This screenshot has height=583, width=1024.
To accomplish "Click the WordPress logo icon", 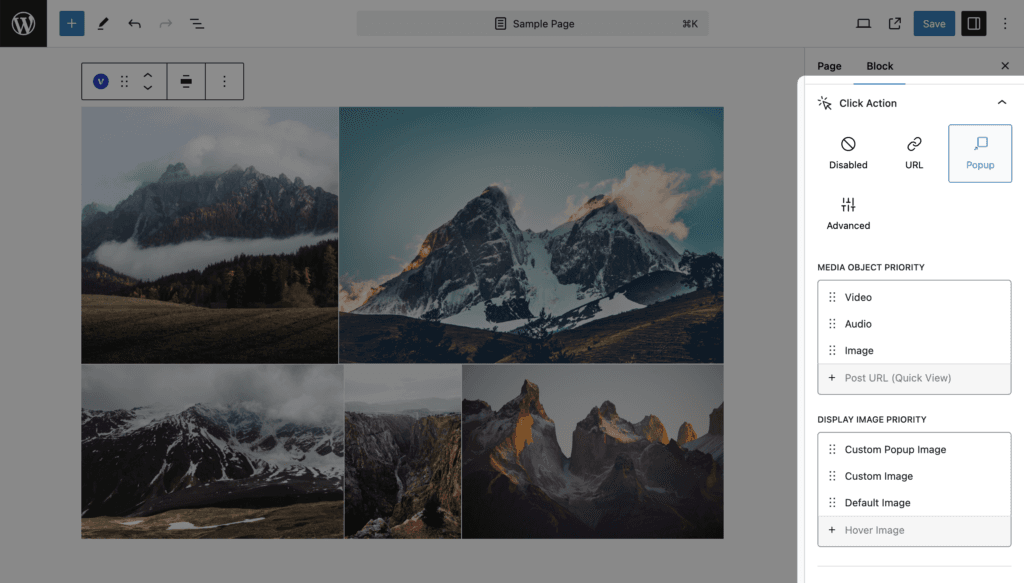I will 23,23.
